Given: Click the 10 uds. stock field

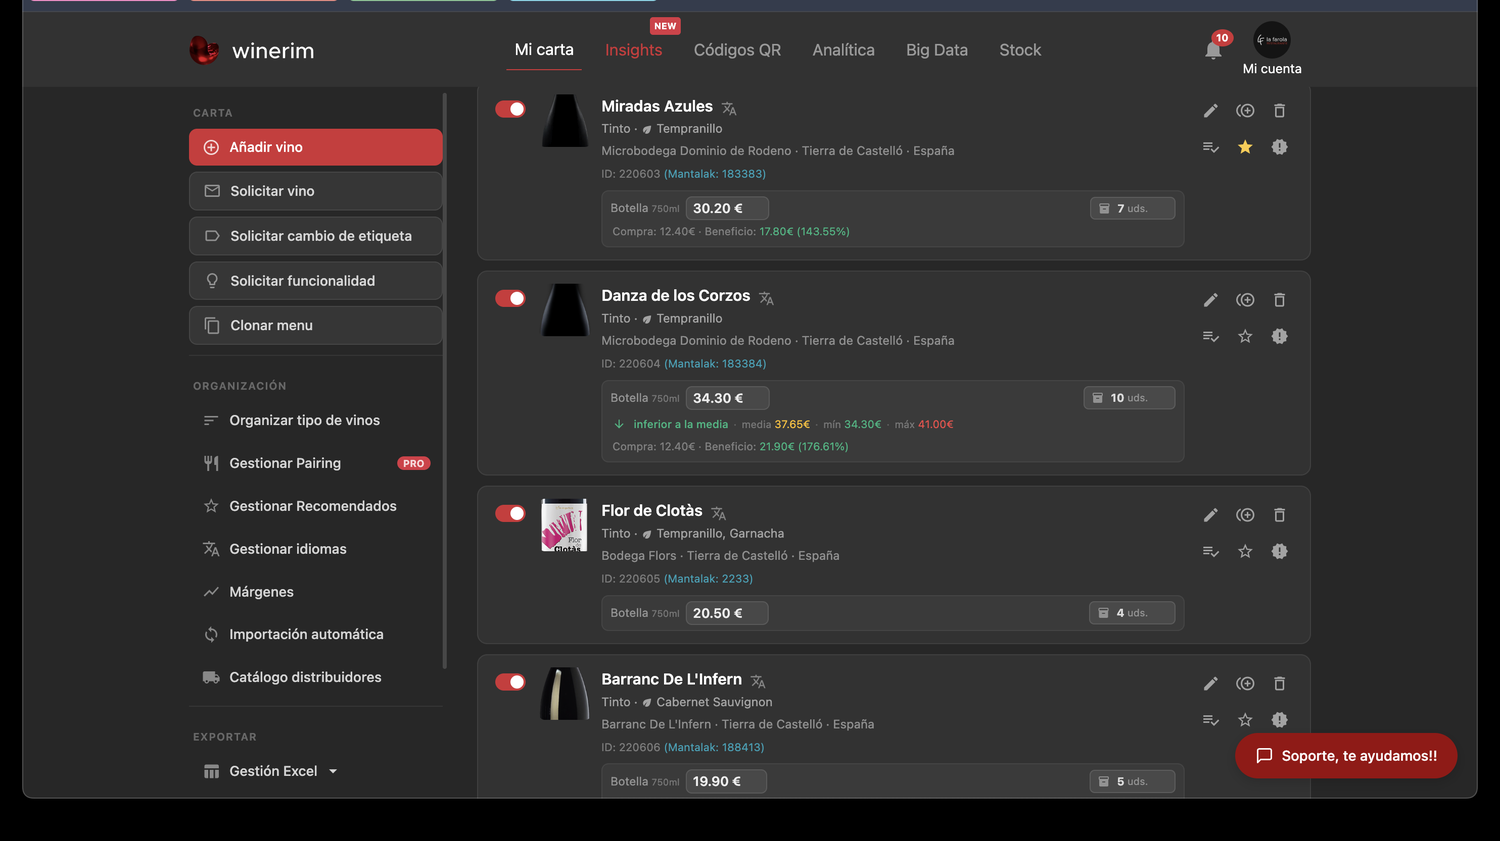Looking at the screenshot, I should click(x=1129, y=398).
